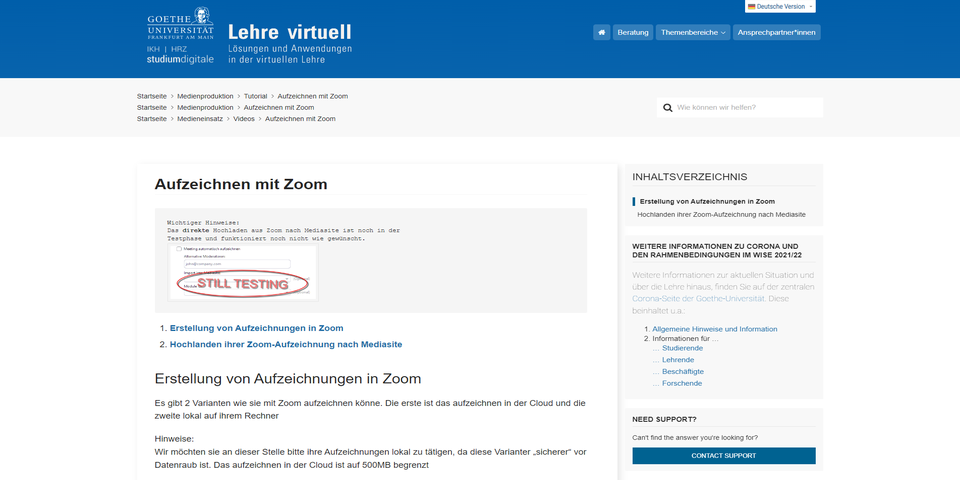Select sidebar entry 'Erstellung von Aufzeichnungen in Zoom'
Image resolution: width=960 pixels, height=480 pixels.
[x=707, y=201]
